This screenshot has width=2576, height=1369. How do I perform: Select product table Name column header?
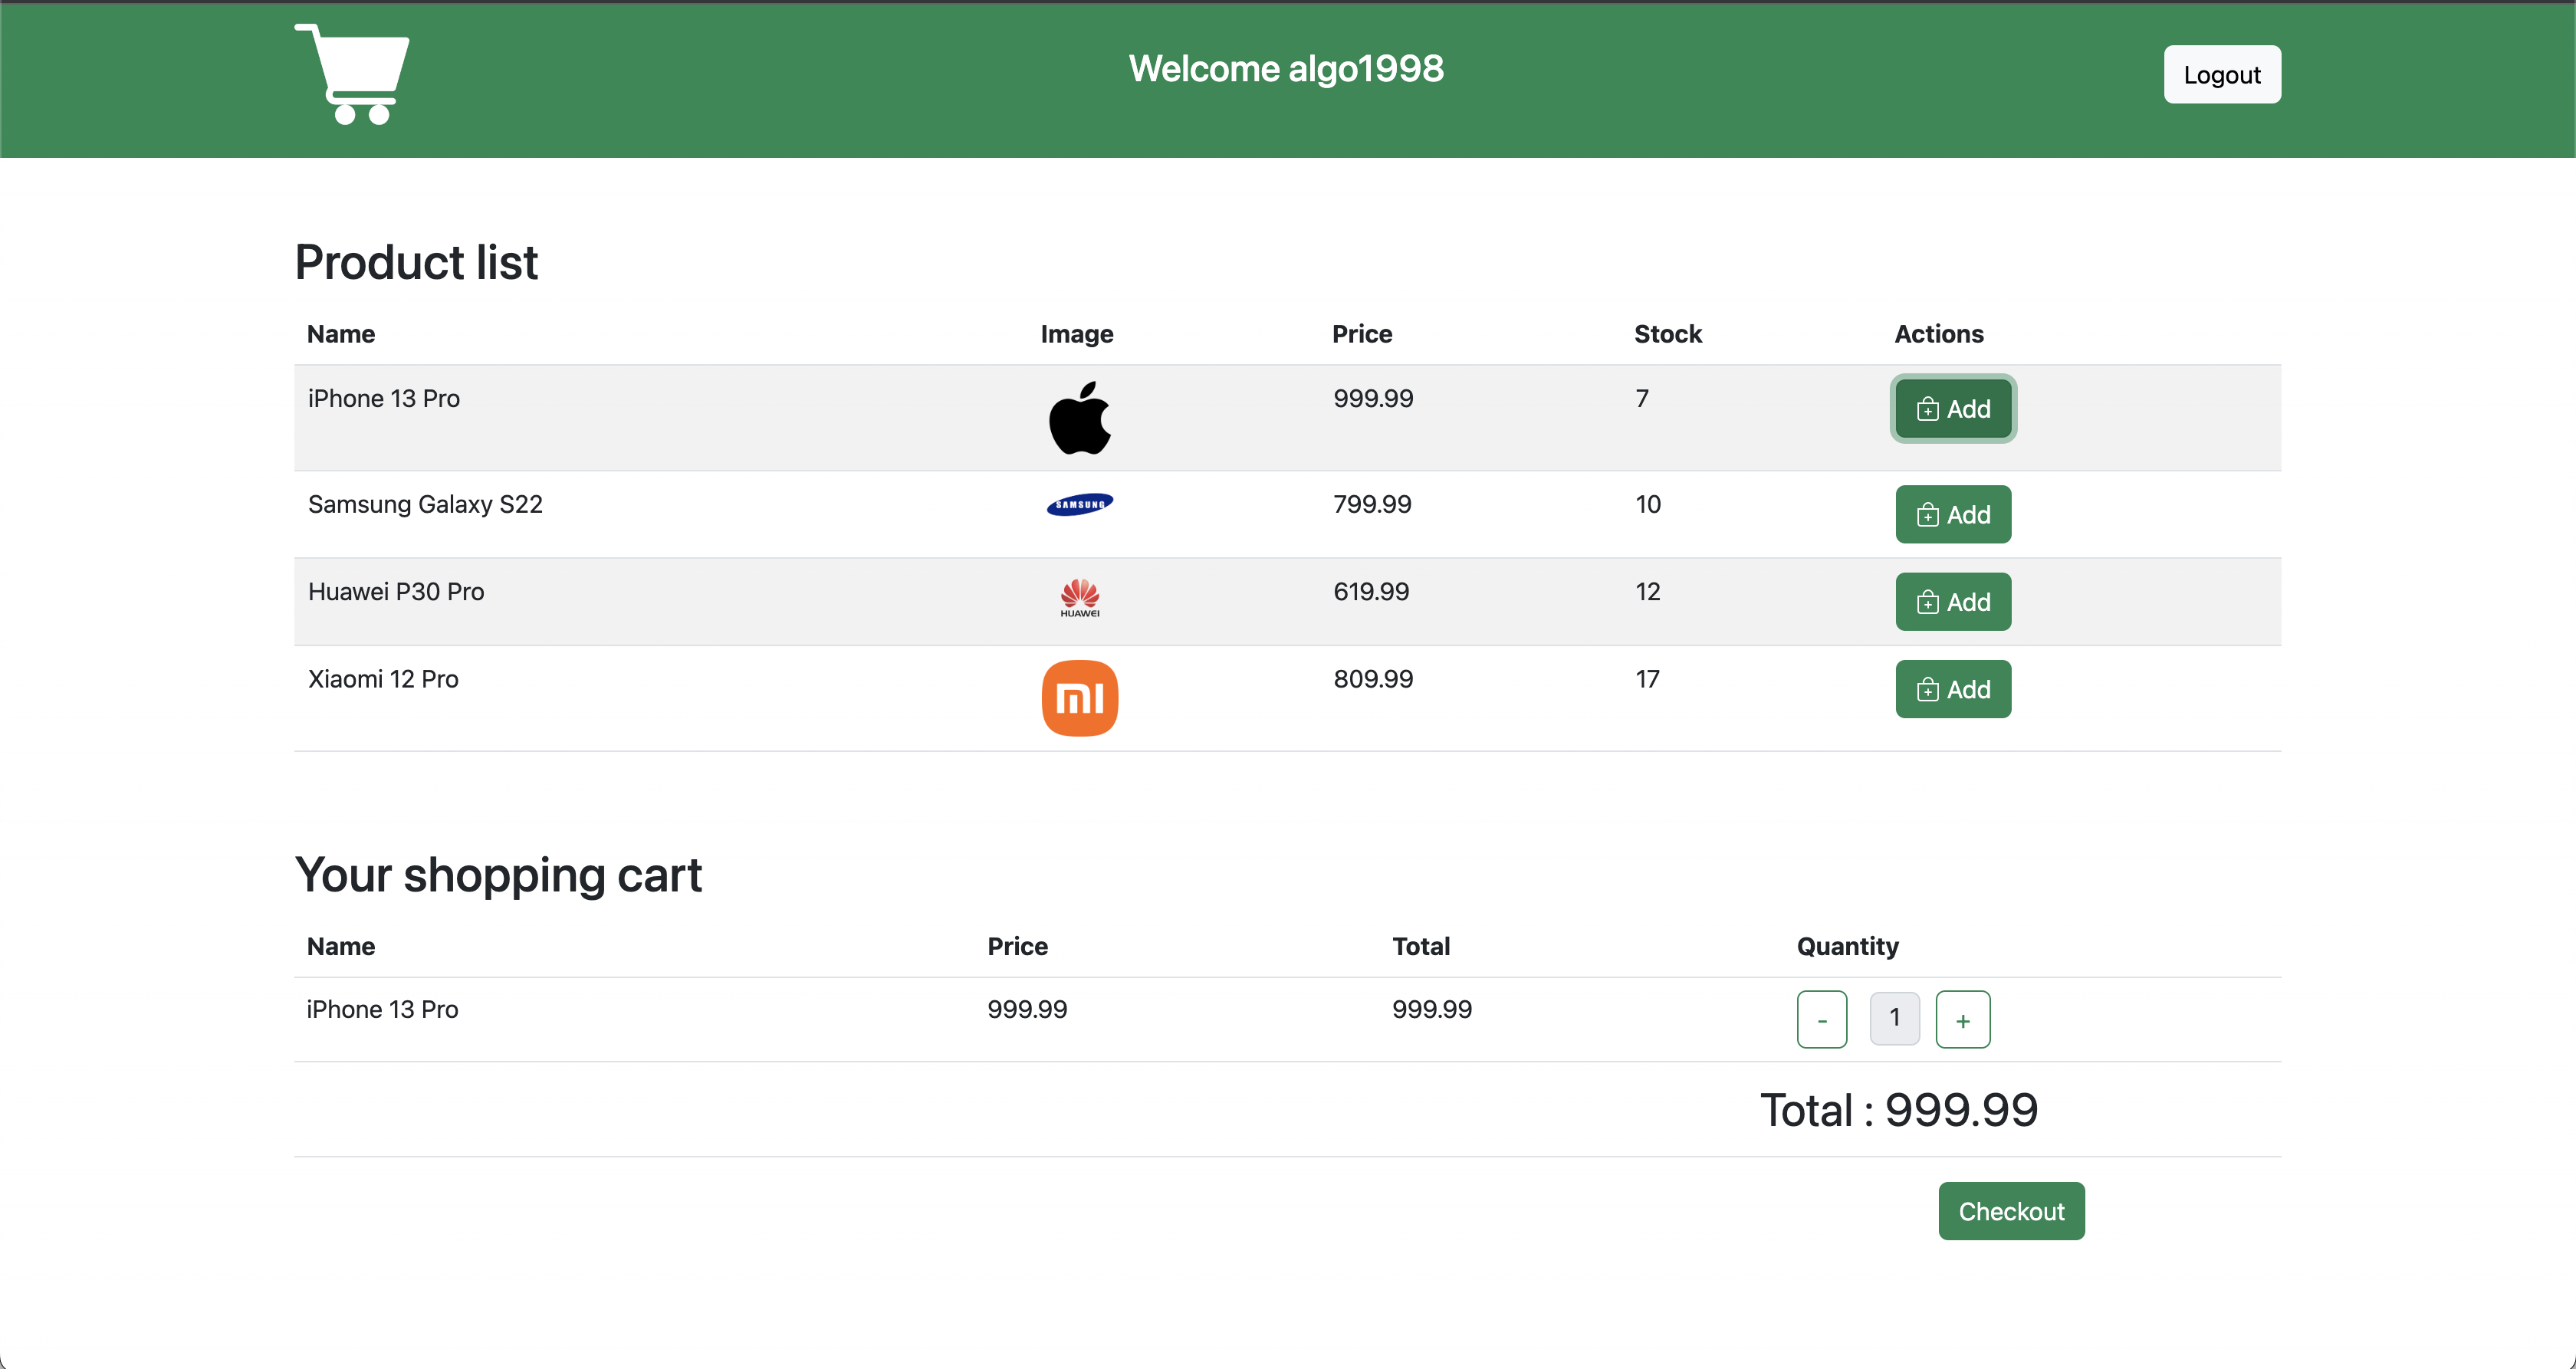(x=341, y=334)
